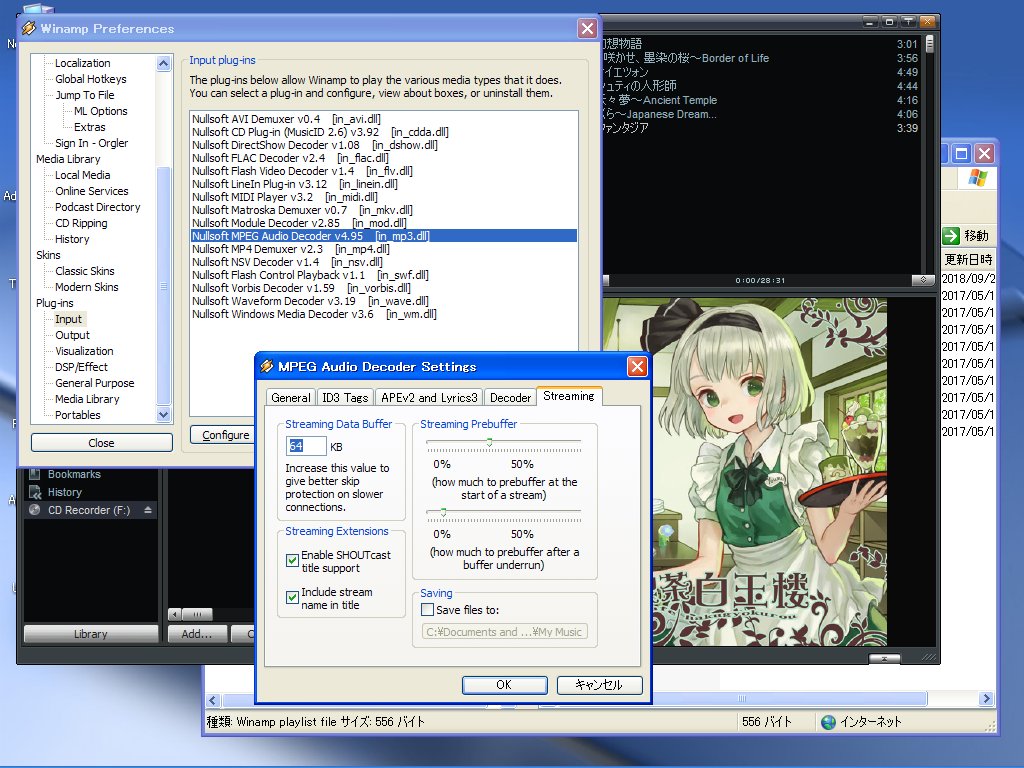The image size is (1024, 768).
Task: Click the History icon in Winamp library
Action: [x=35, y=492]
